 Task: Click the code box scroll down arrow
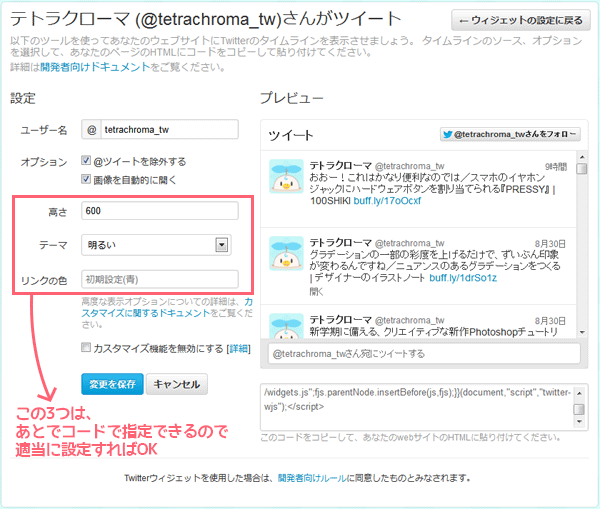tap(579, 421)
